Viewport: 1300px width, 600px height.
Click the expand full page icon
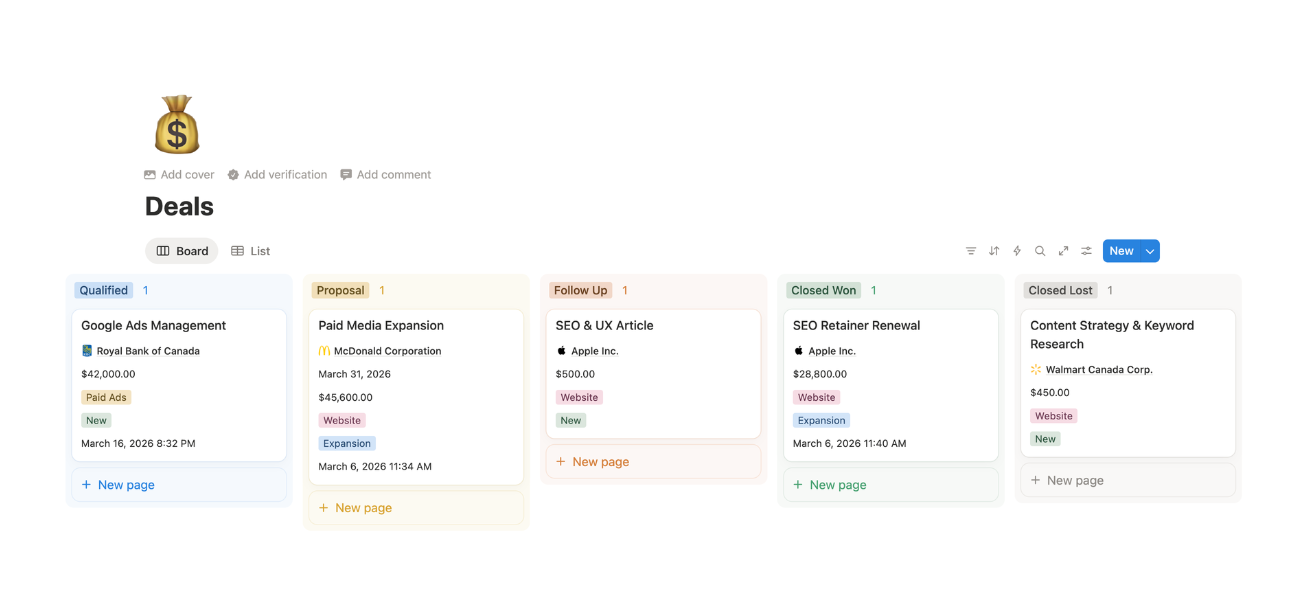[1063, 251]
